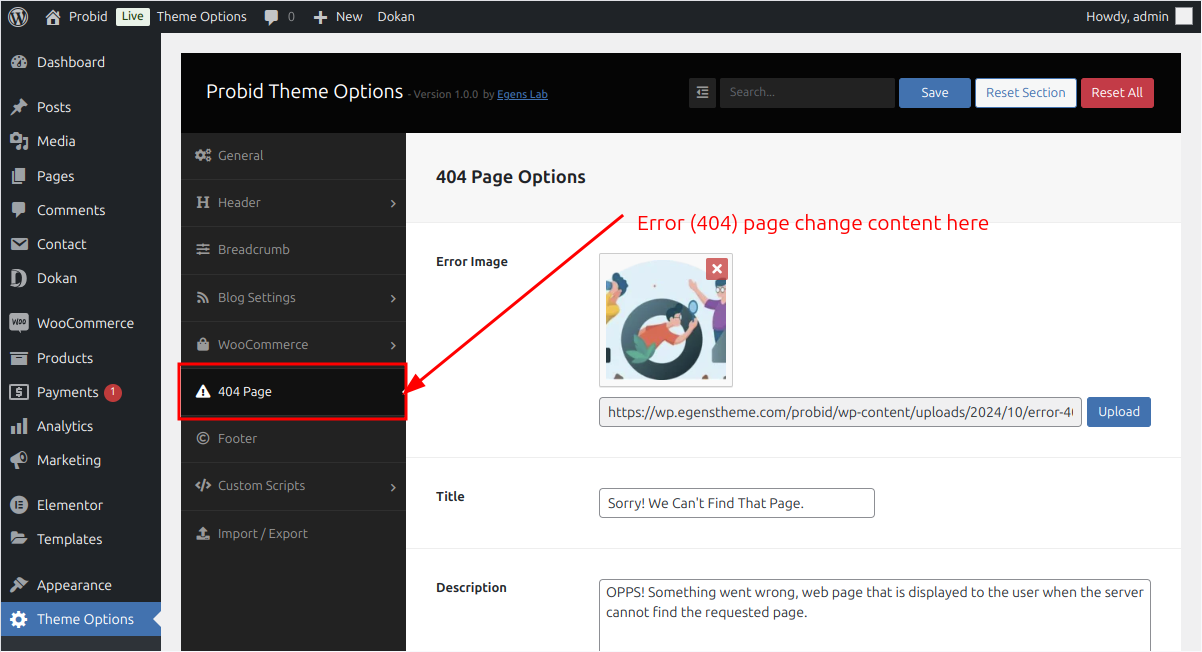Expand the Header section arrow
The height and width of the screenshot is (652, 1202).
393,203
